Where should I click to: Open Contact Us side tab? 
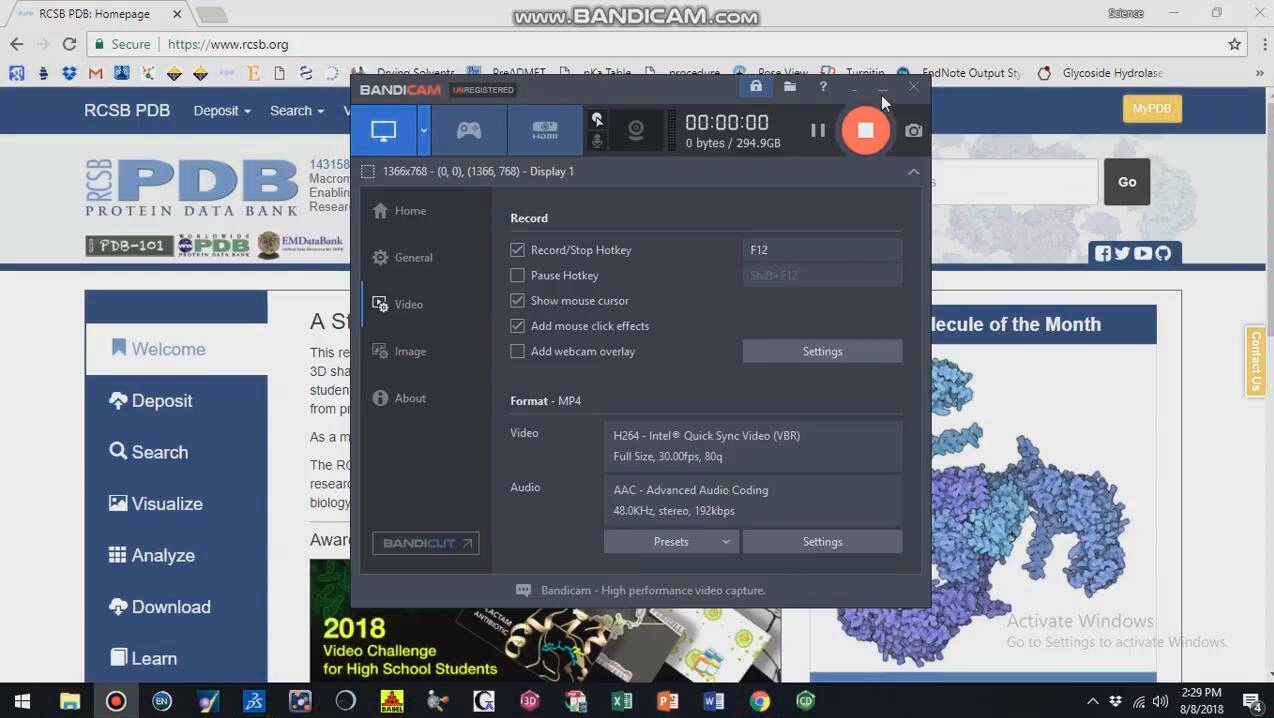click(x=1256, y=361)
